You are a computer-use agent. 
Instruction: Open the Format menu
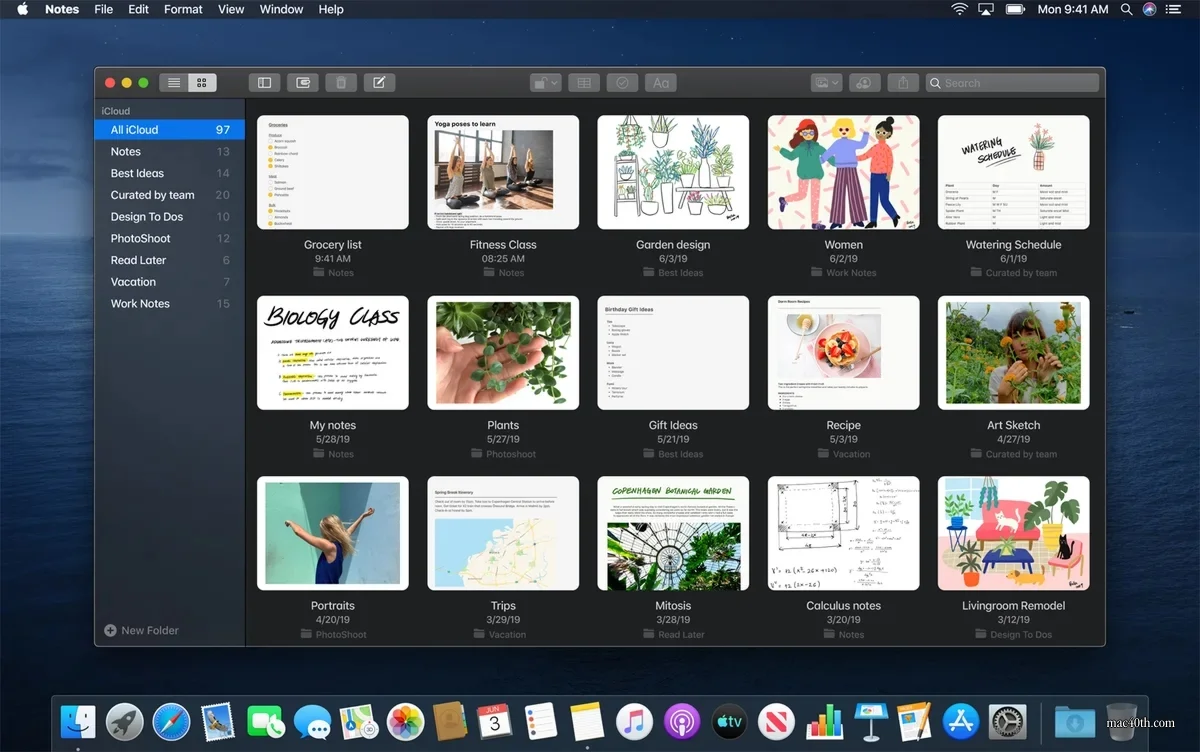183,9
